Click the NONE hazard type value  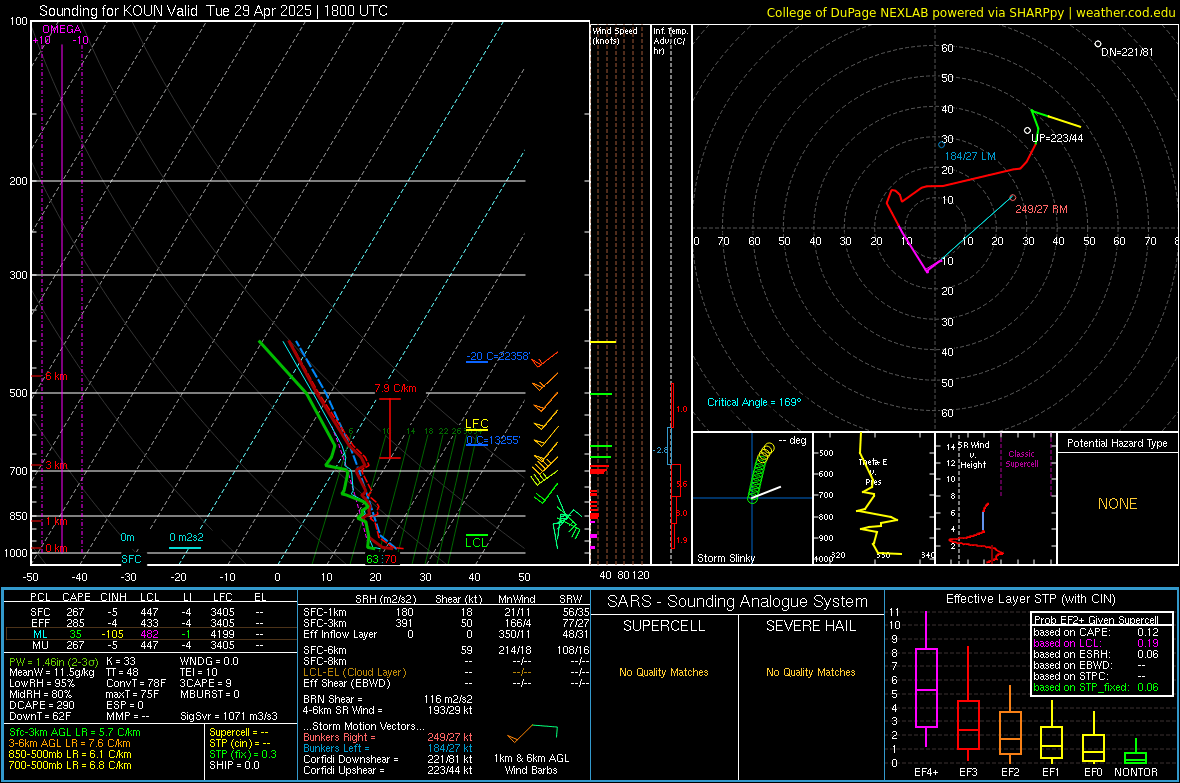(x=1117, y=504)
